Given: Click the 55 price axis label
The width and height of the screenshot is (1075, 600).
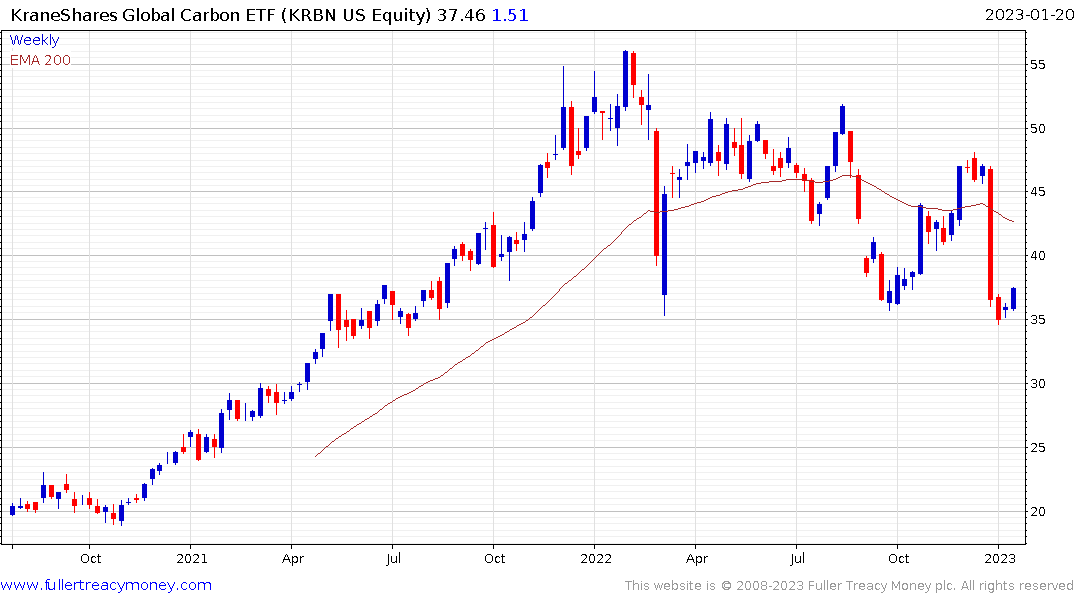Looking at the screenshot, I should (1037, 64).
